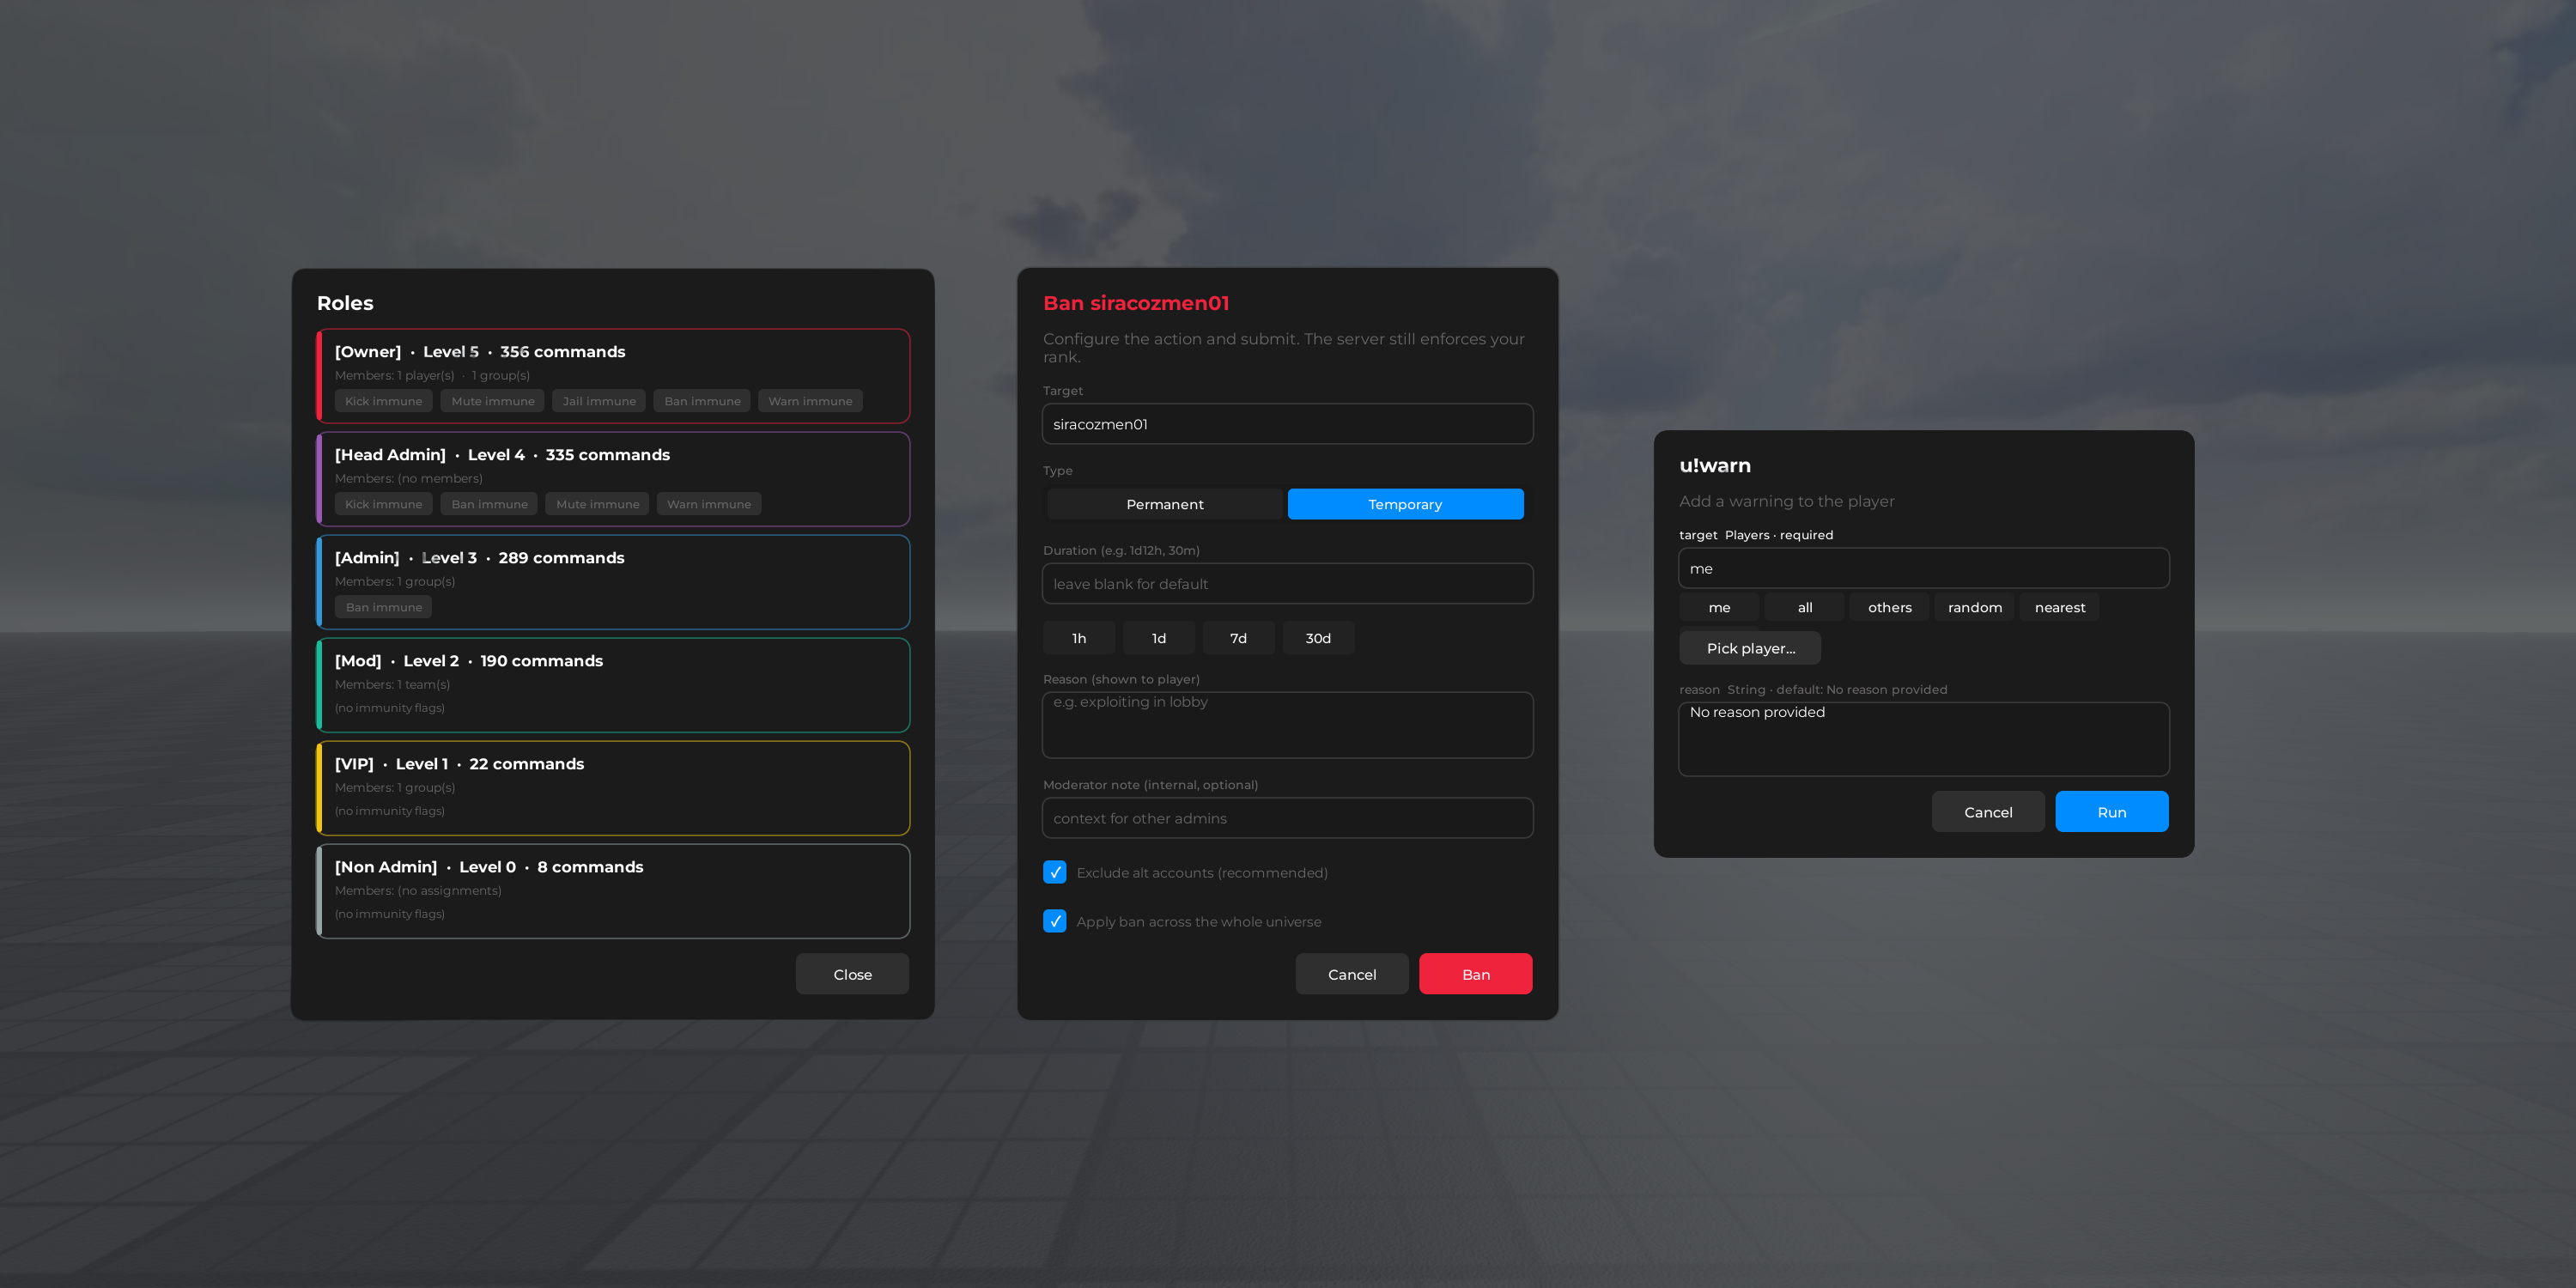Cancel the u!warn dialog
Viewport: 2576px width, 1288px height.
pos(1987,812)
